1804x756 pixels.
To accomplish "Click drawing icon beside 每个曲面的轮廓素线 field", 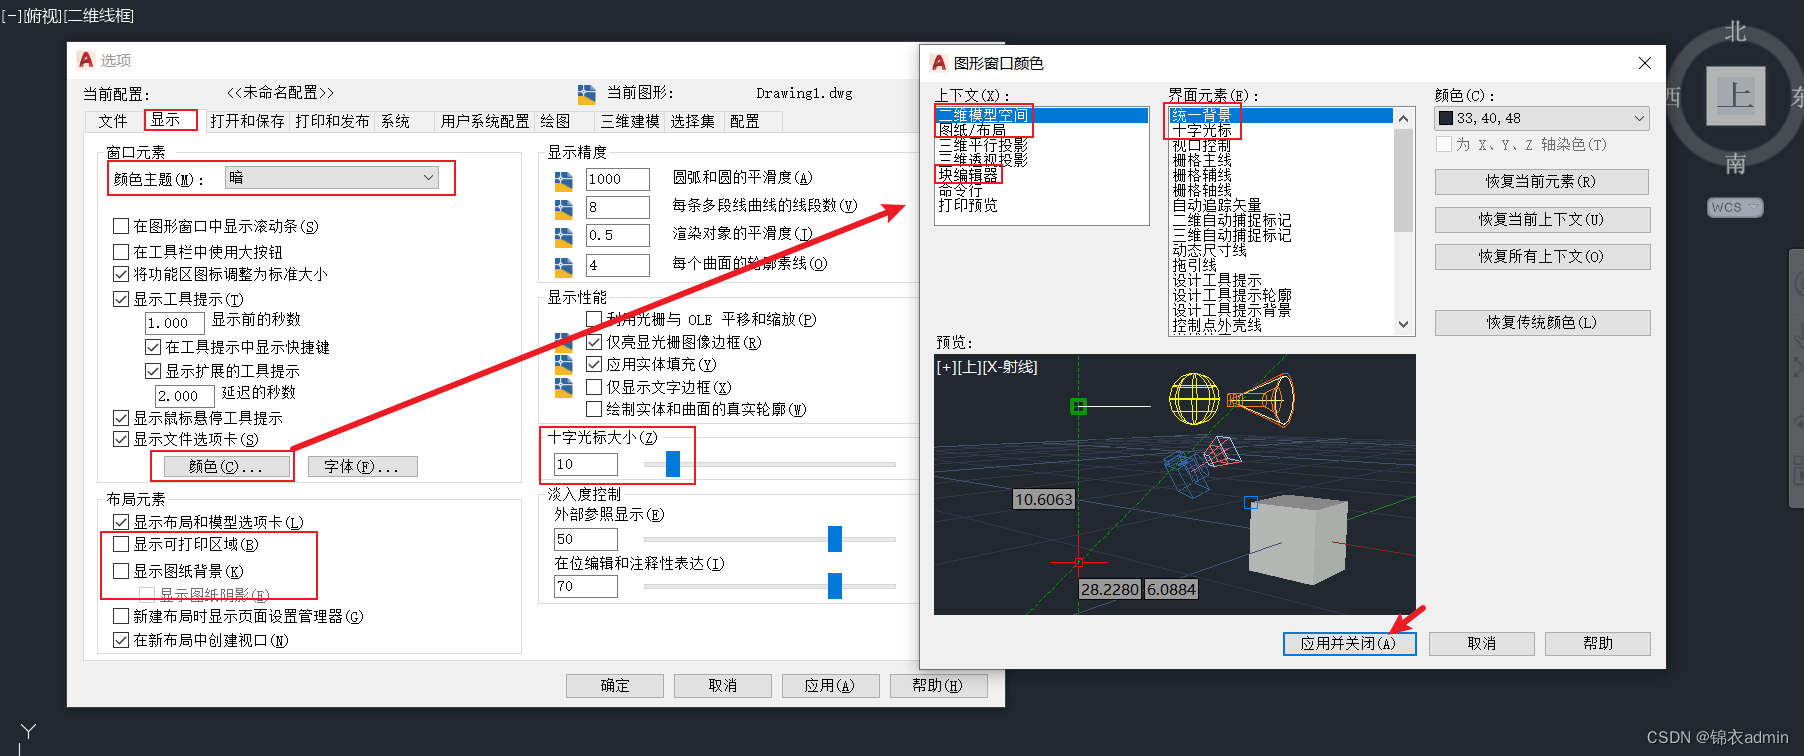I will tap(564, 266).
